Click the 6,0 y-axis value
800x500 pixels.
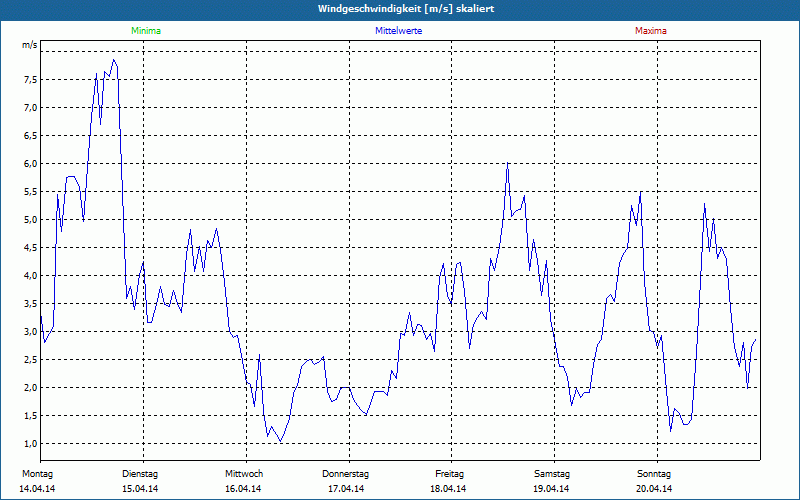click(x=30, y=164)
